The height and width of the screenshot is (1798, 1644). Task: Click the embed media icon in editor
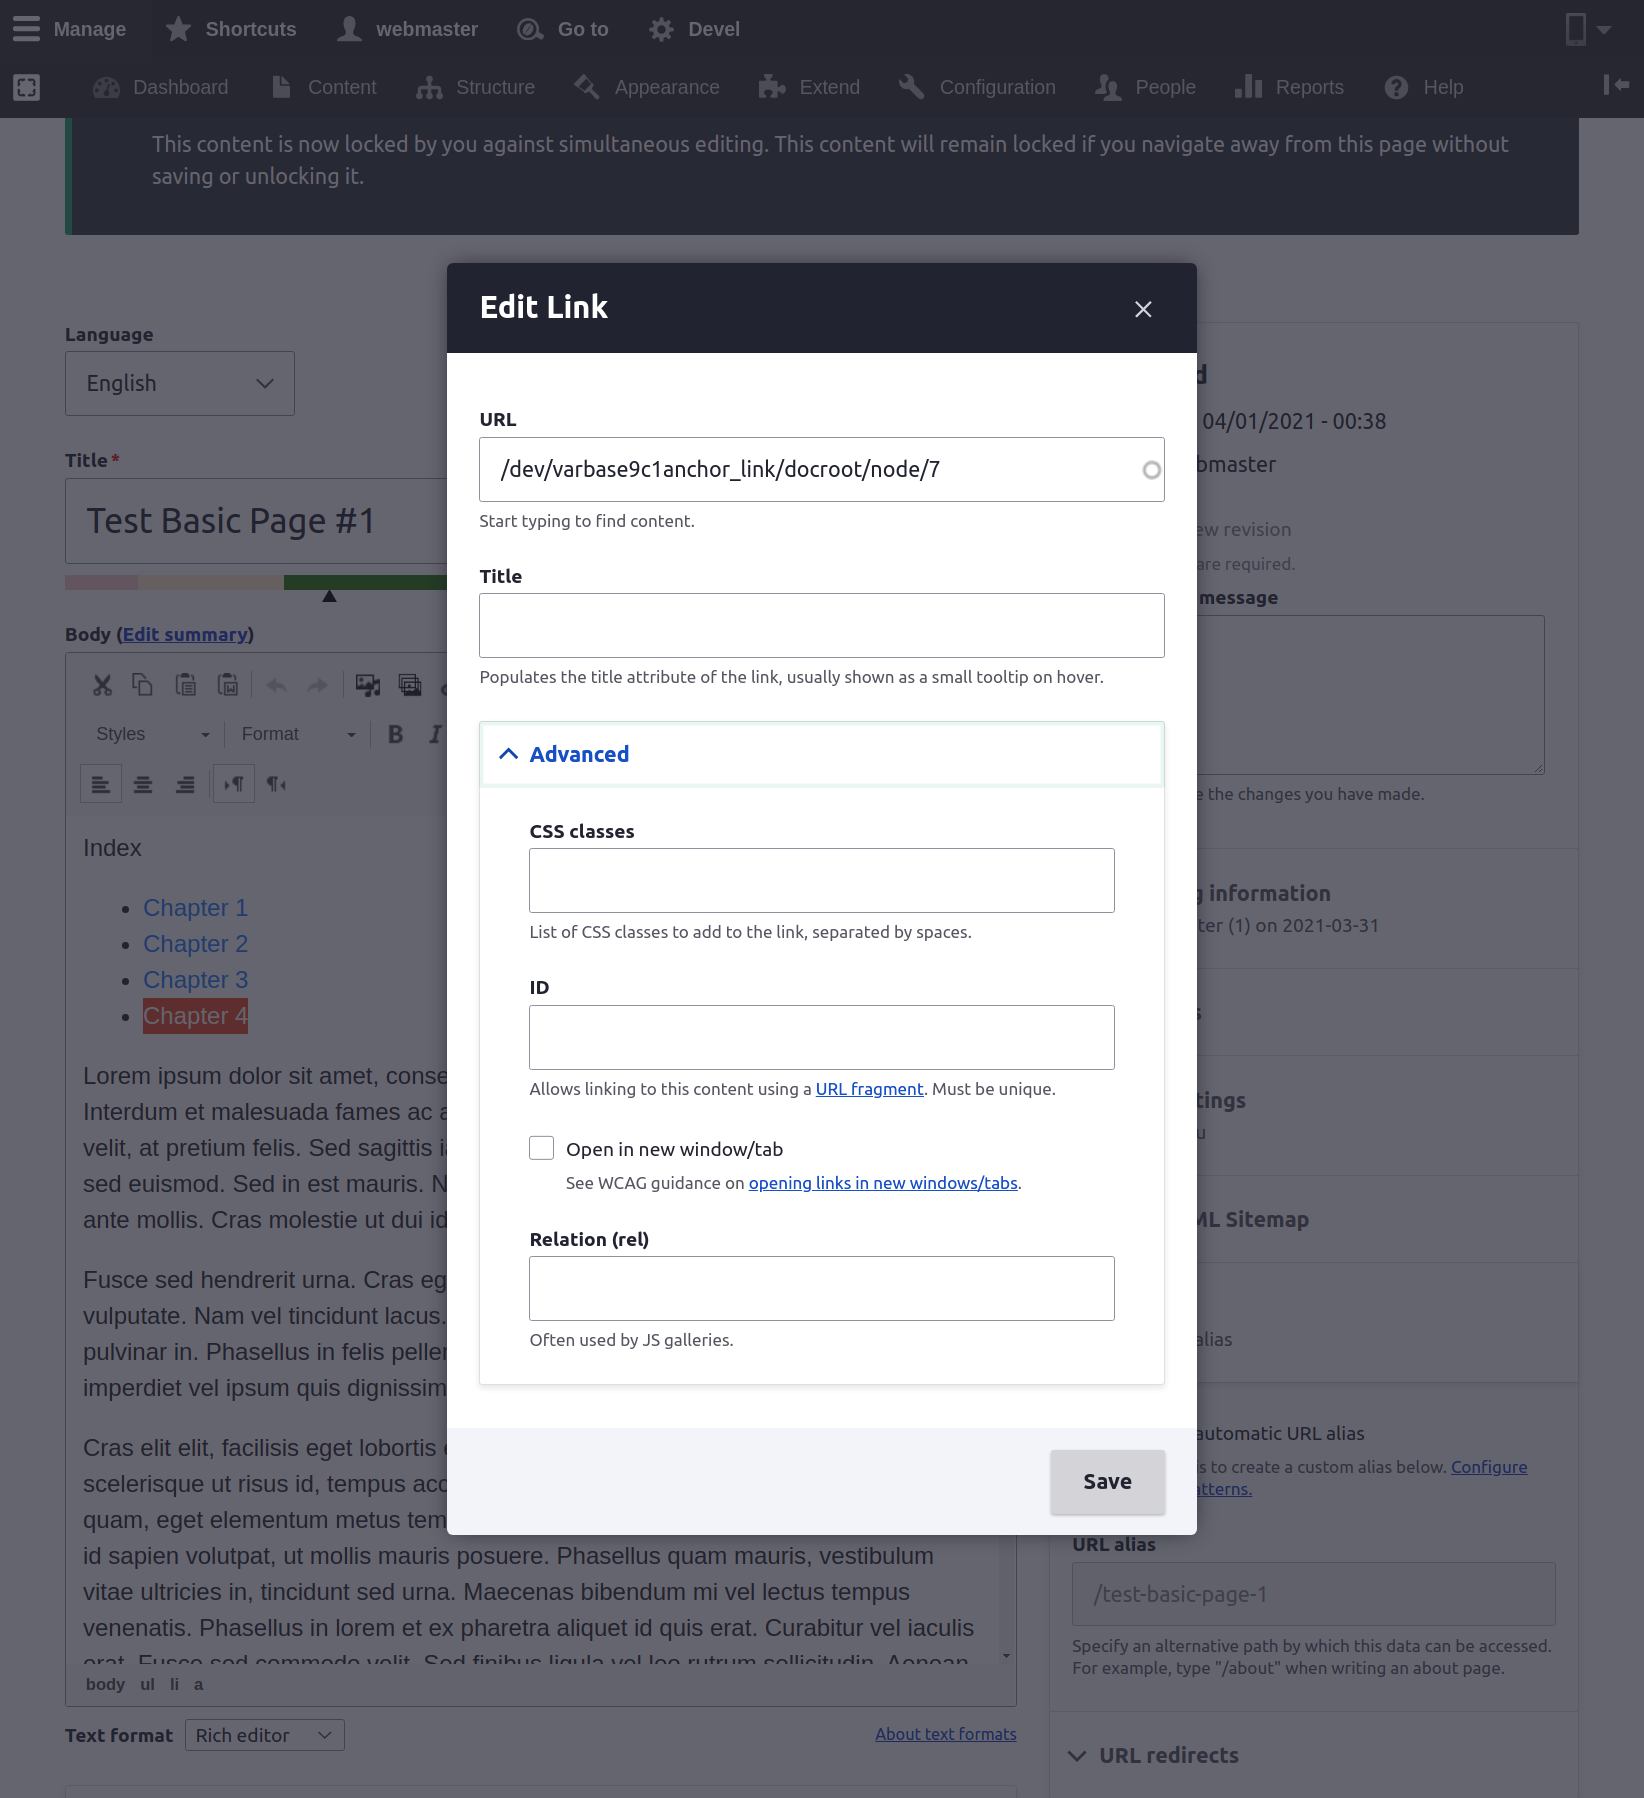pos(368,685)
